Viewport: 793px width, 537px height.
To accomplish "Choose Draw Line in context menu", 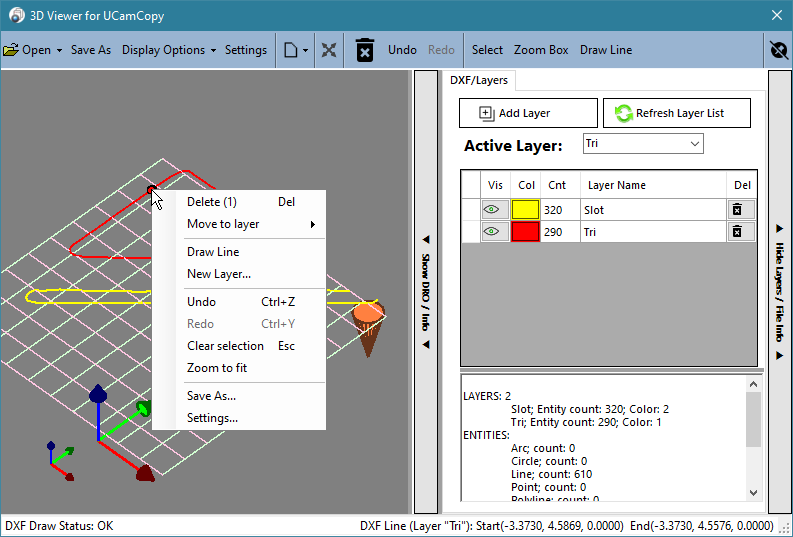I will click(239, 252).
